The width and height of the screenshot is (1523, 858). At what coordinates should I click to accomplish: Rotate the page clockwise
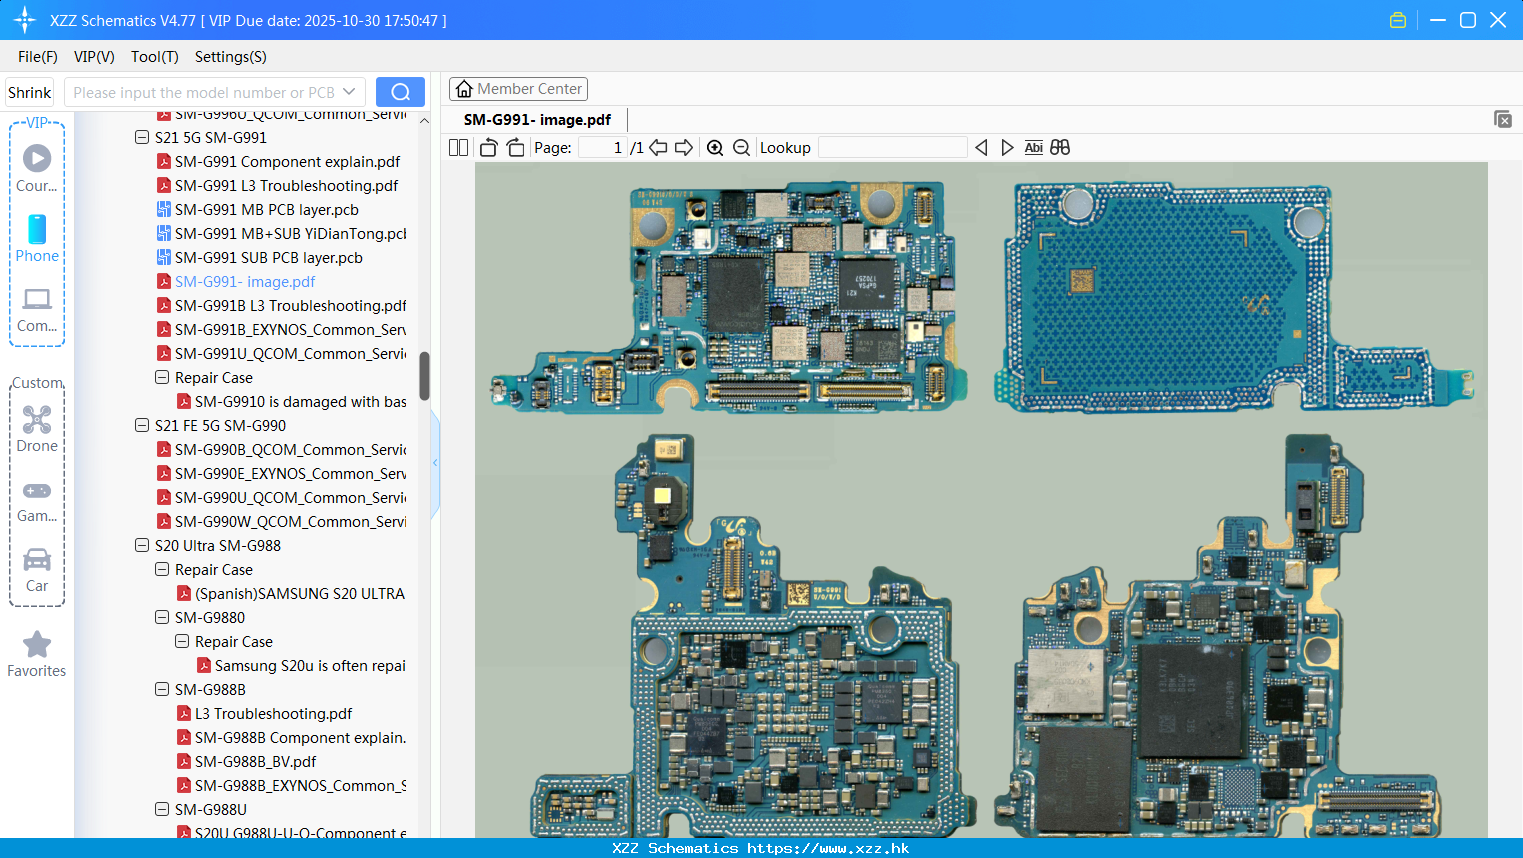pyautogui.click(x=515, y=148)
